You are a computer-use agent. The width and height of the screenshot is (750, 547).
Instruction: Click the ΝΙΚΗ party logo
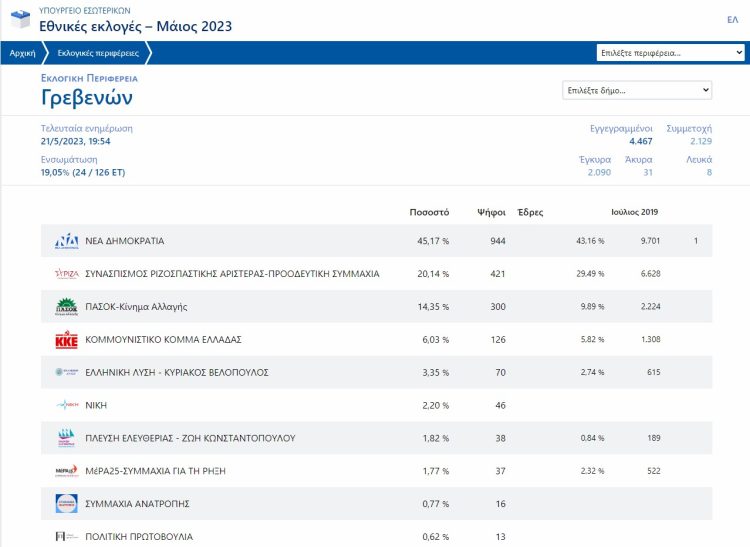click(x=66, y=405)
